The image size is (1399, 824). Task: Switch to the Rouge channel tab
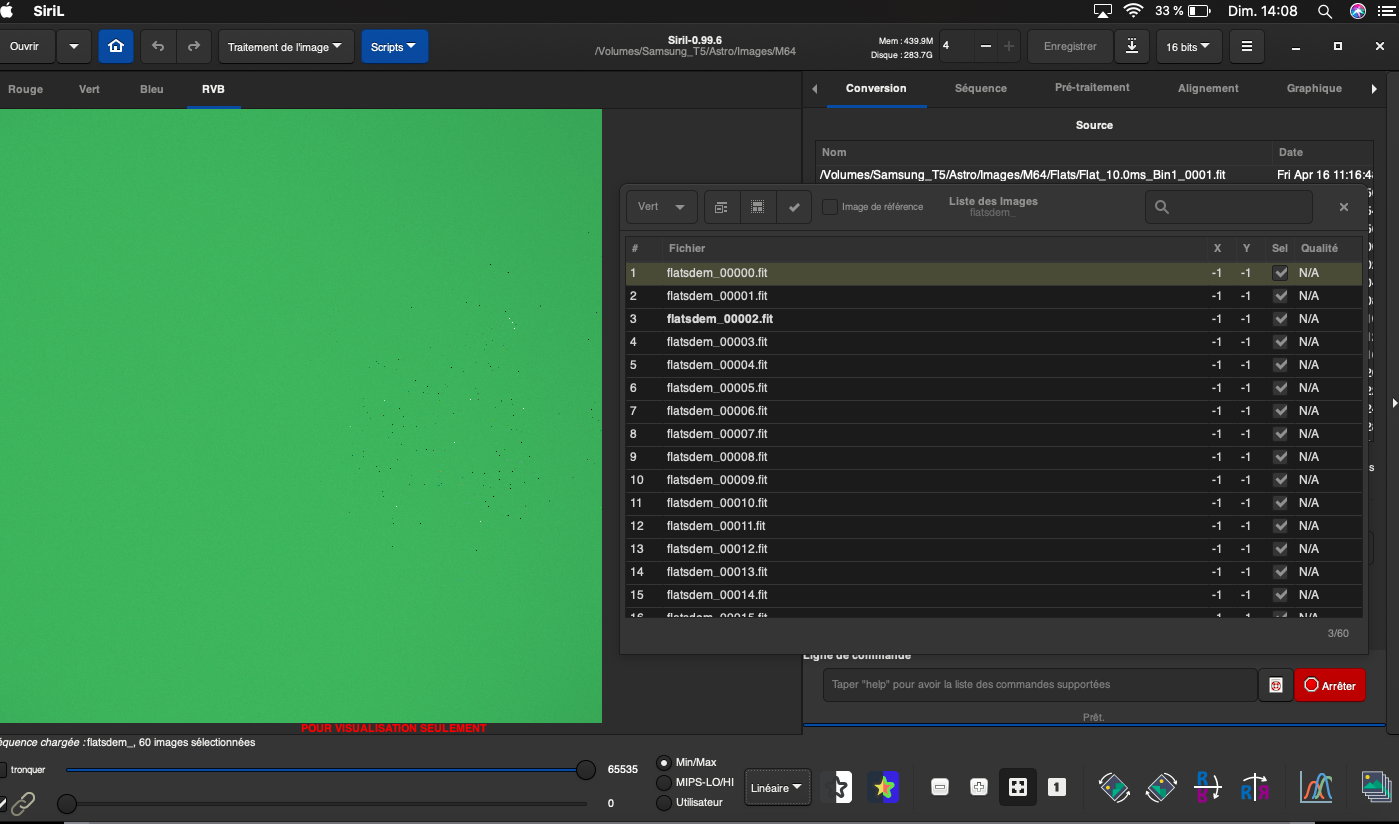tap(26, 89)
